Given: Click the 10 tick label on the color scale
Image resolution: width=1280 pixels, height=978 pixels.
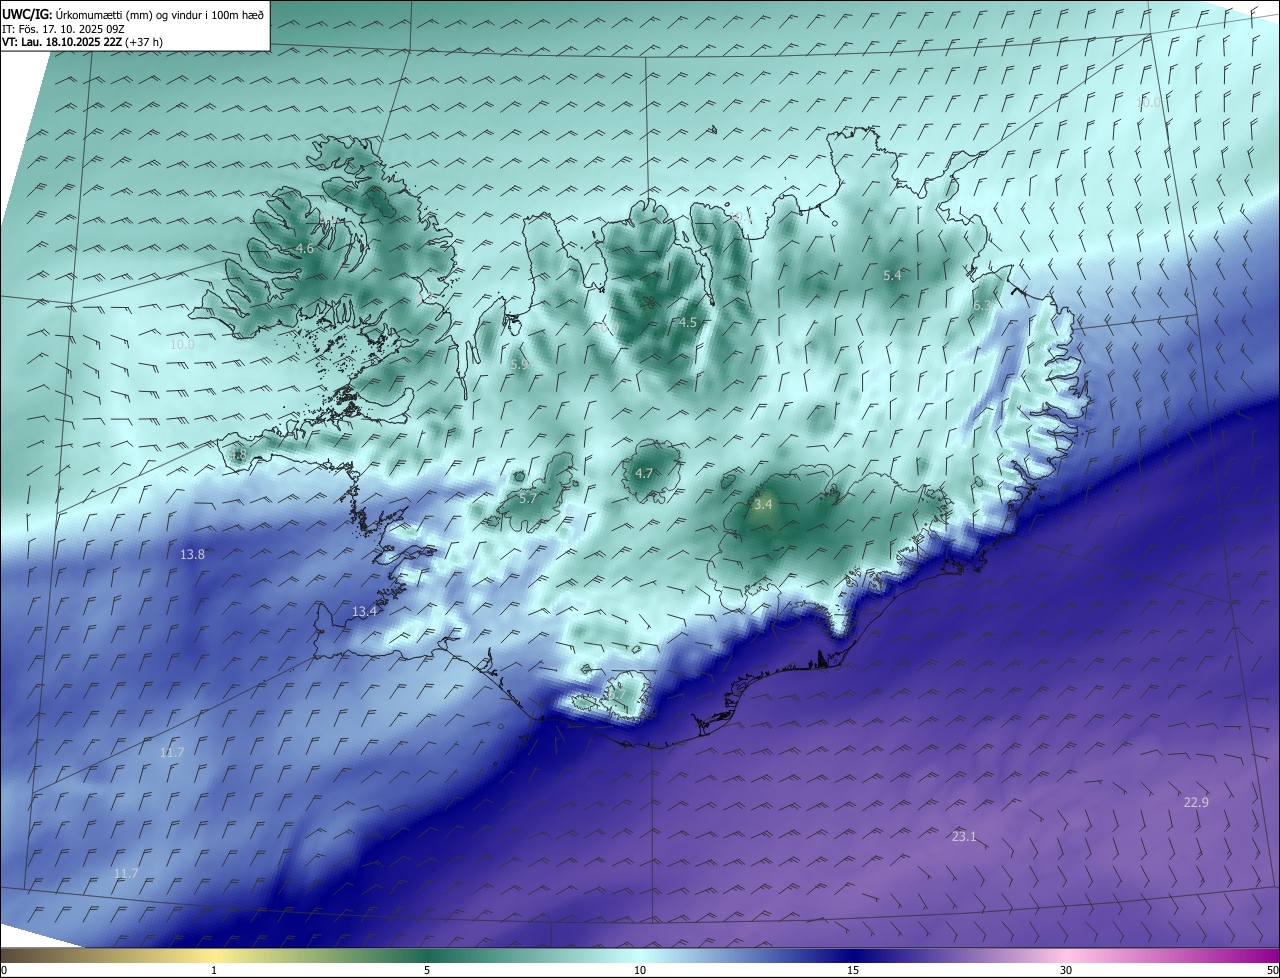Looking at the screenshot, I should point(640,970).
